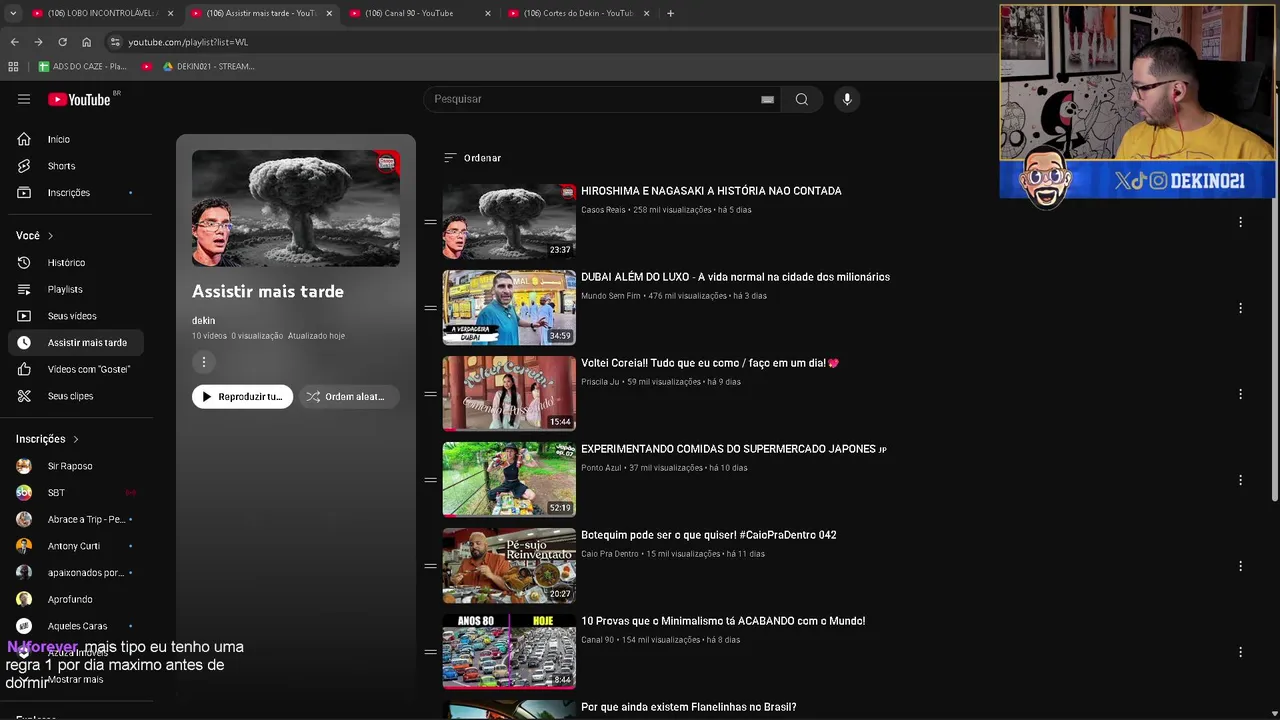This screenshot has width=1280, height=720.
Task: Open a new browser tab with plus
Action: tap(670, 13)
